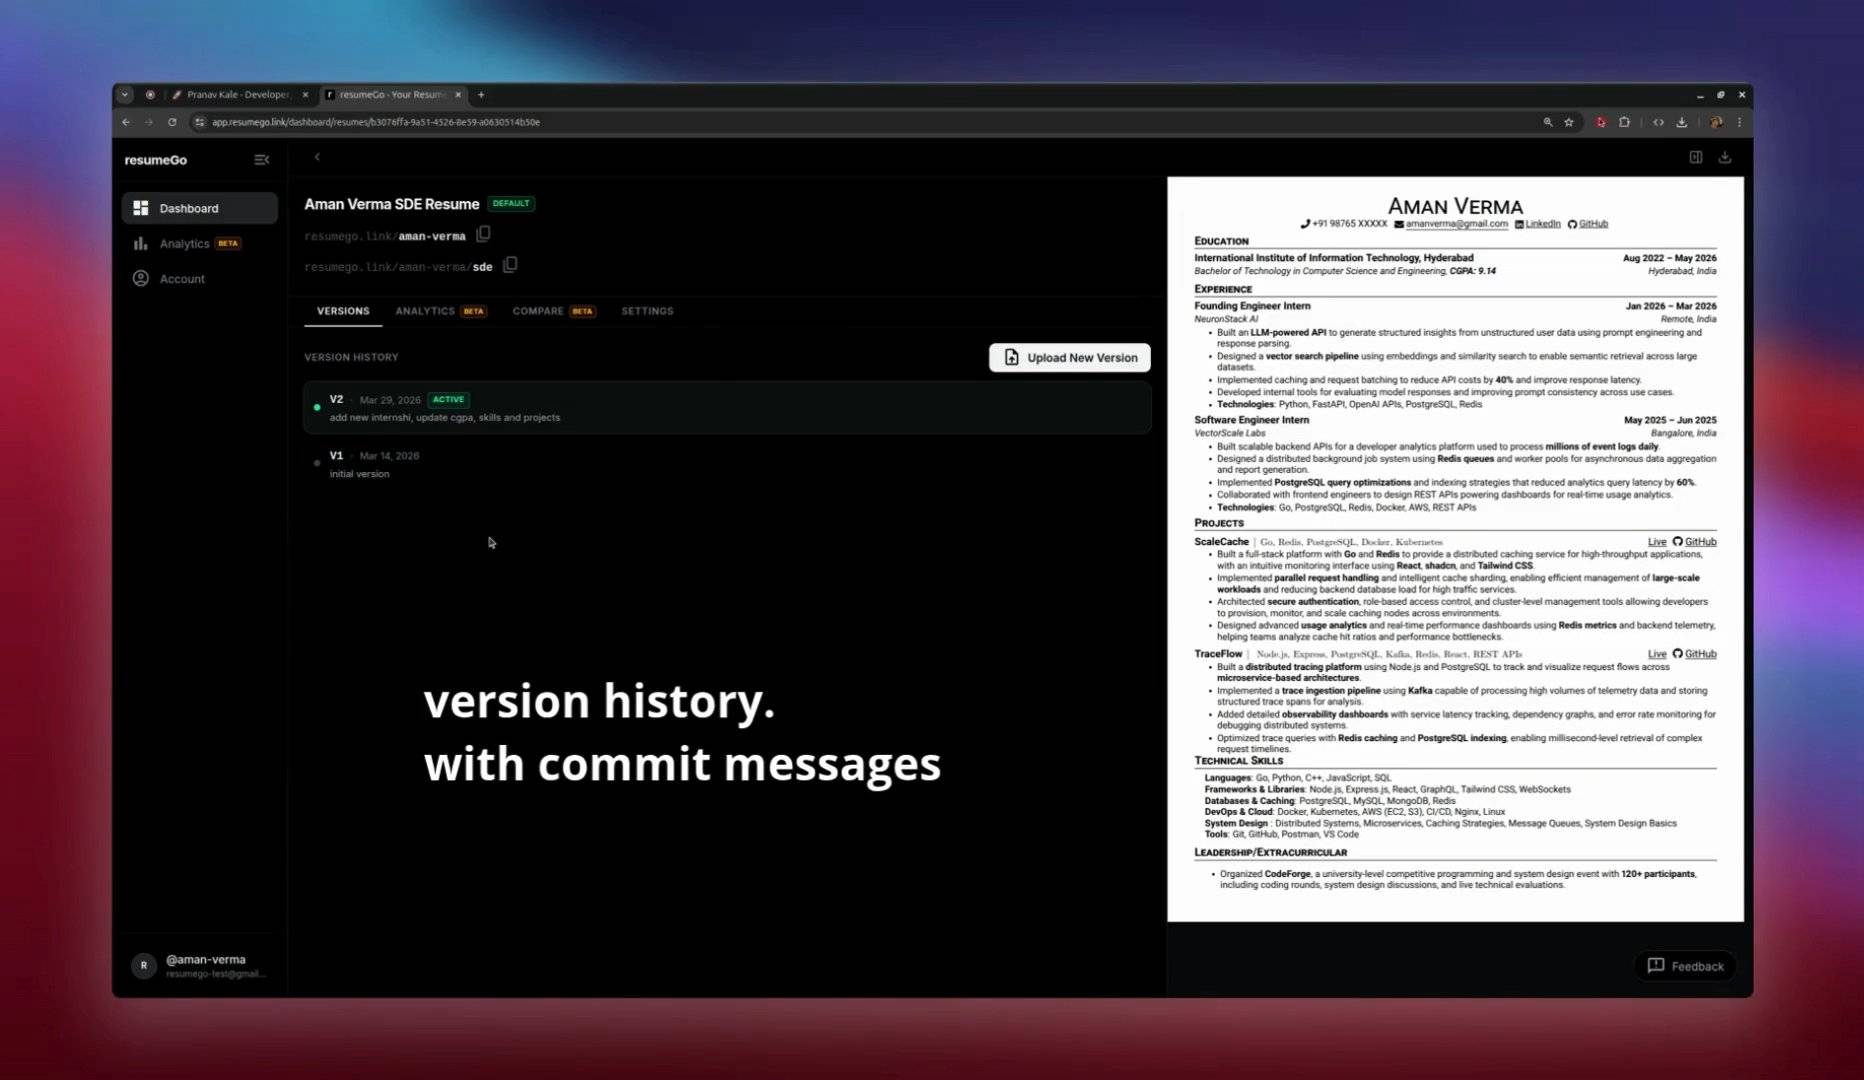Select the V2 active version row
Screen dimensions: 1864x1080
click(727, 407)
